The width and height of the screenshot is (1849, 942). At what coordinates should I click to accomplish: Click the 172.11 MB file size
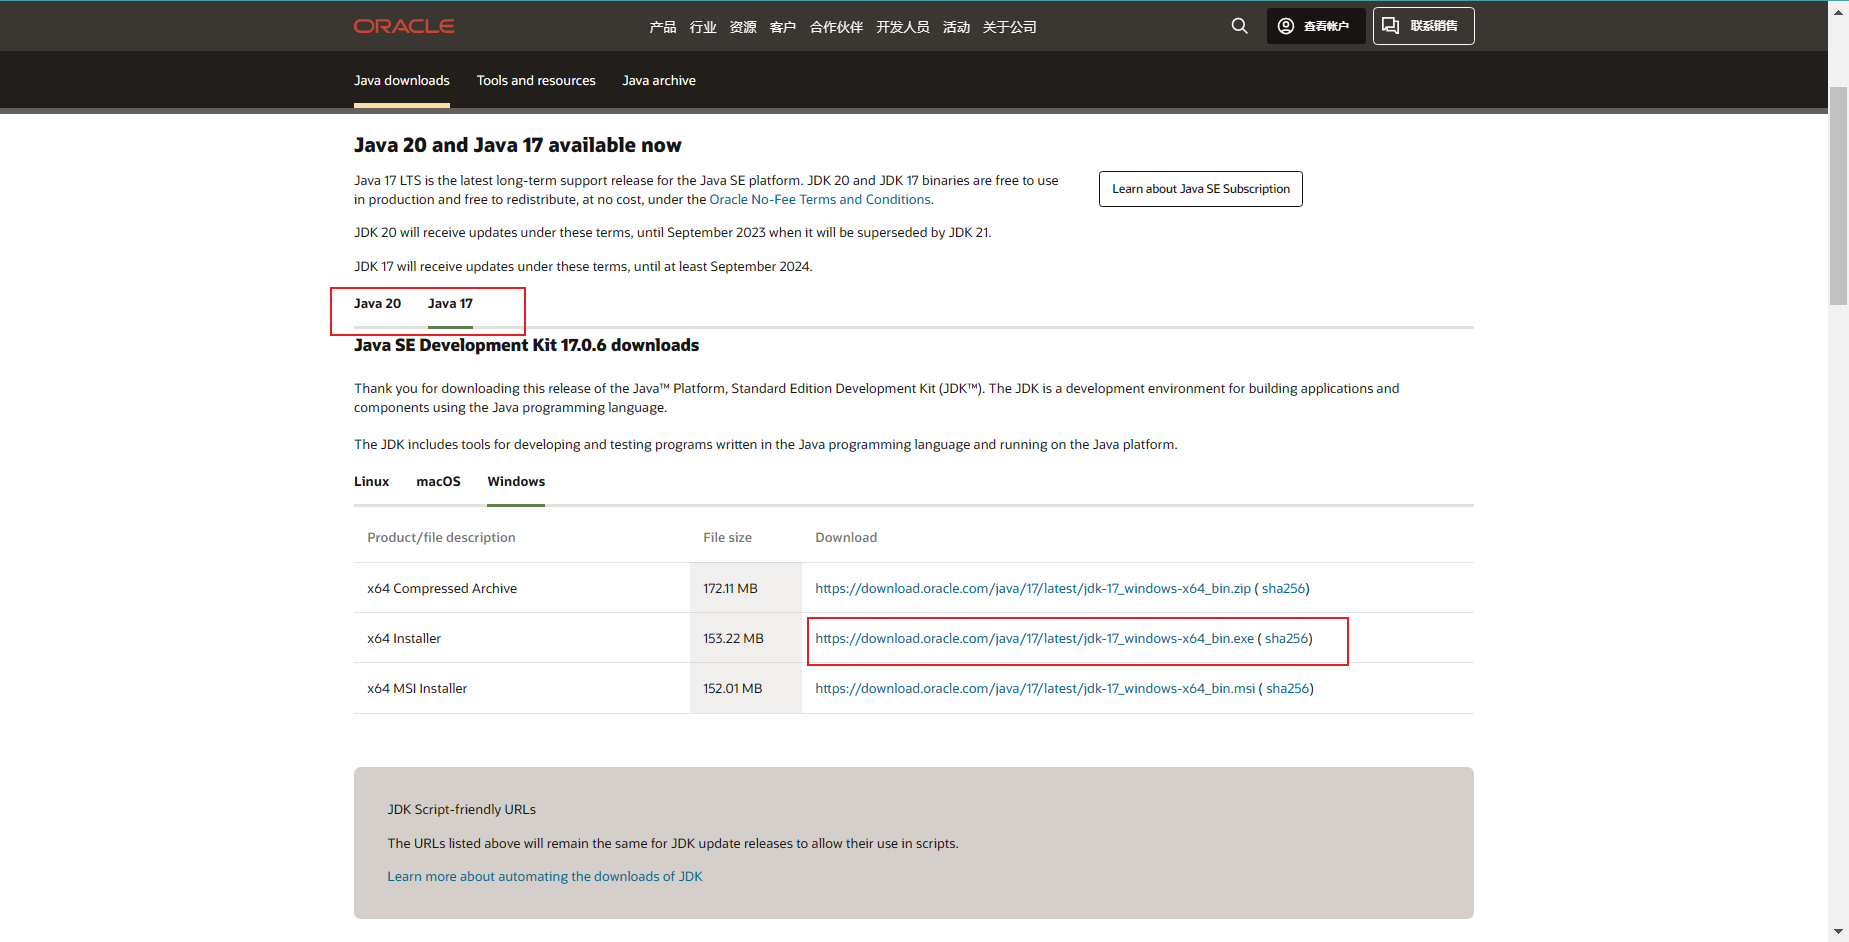(730, 589)
